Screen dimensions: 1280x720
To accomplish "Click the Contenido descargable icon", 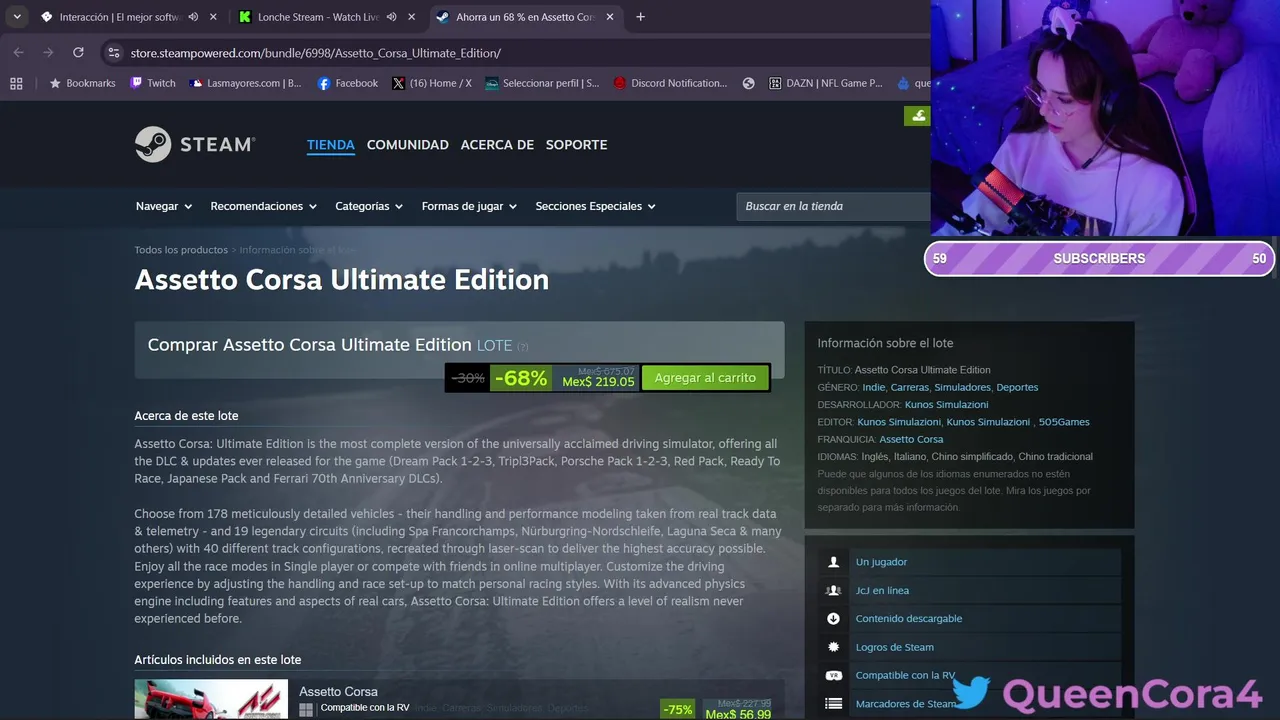I will point(833,618).
